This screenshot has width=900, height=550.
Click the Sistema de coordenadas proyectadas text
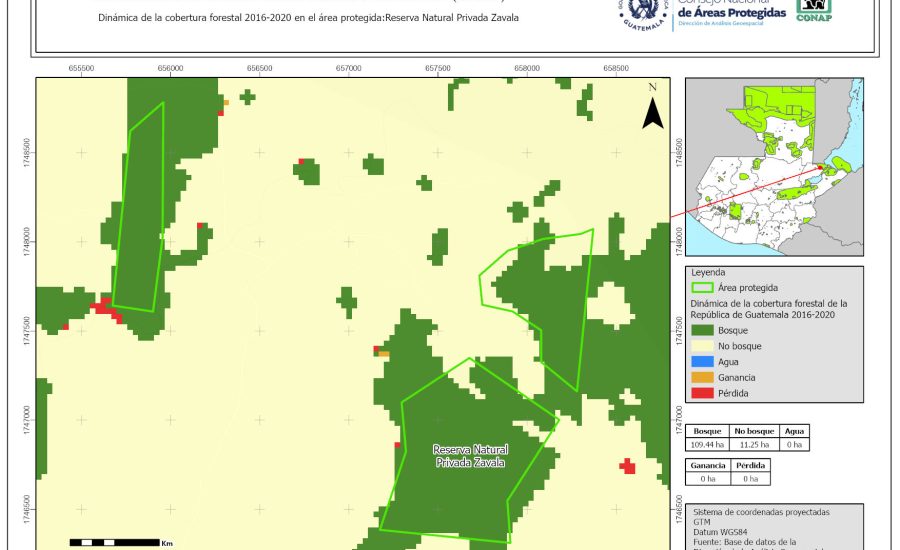tap(761, 511)
